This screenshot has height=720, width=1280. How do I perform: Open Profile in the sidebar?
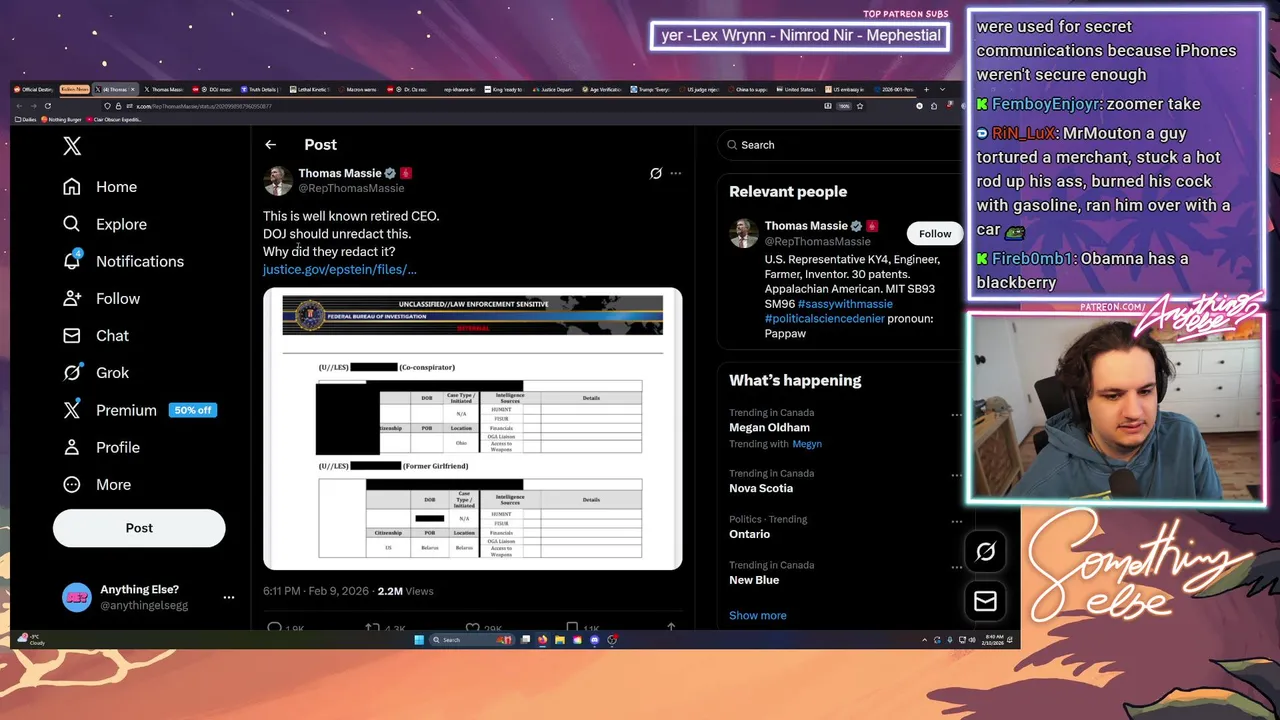point(101,447)
